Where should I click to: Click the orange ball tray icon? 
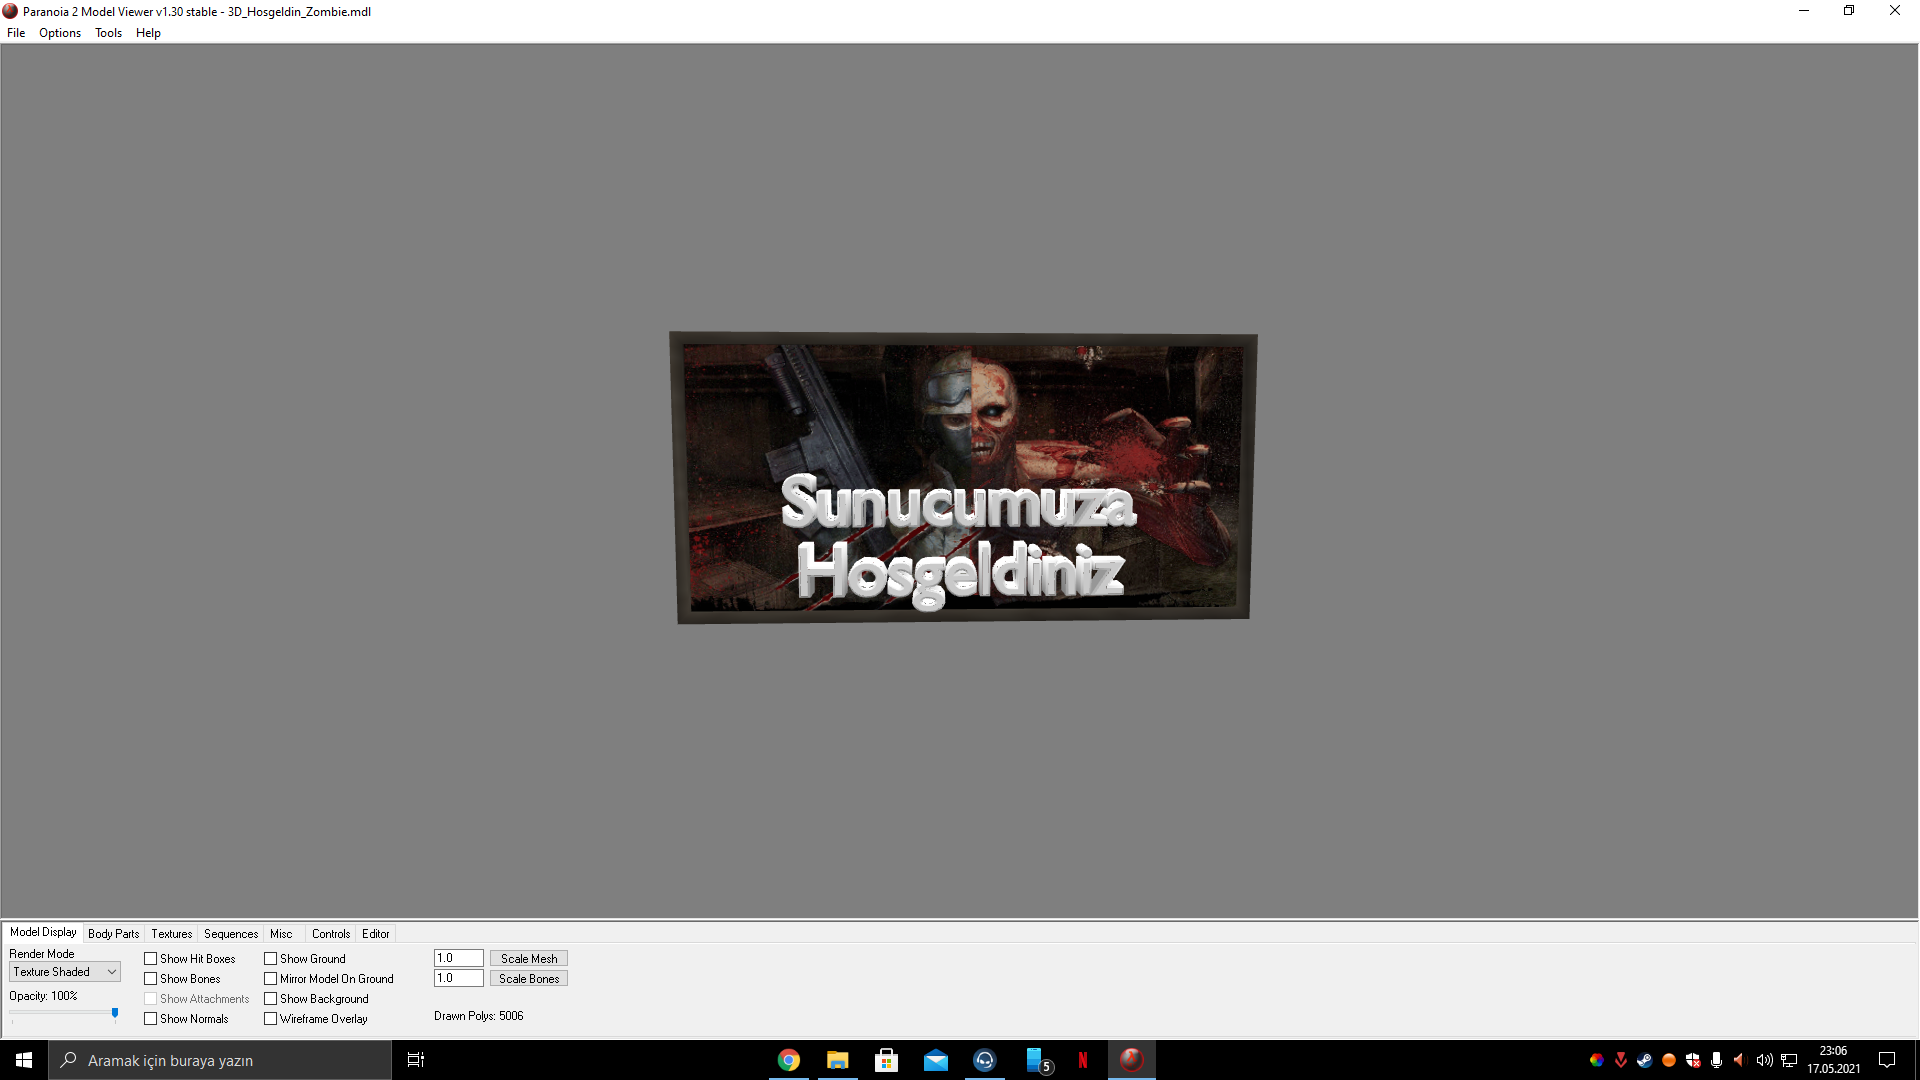coord(1669,1060)
